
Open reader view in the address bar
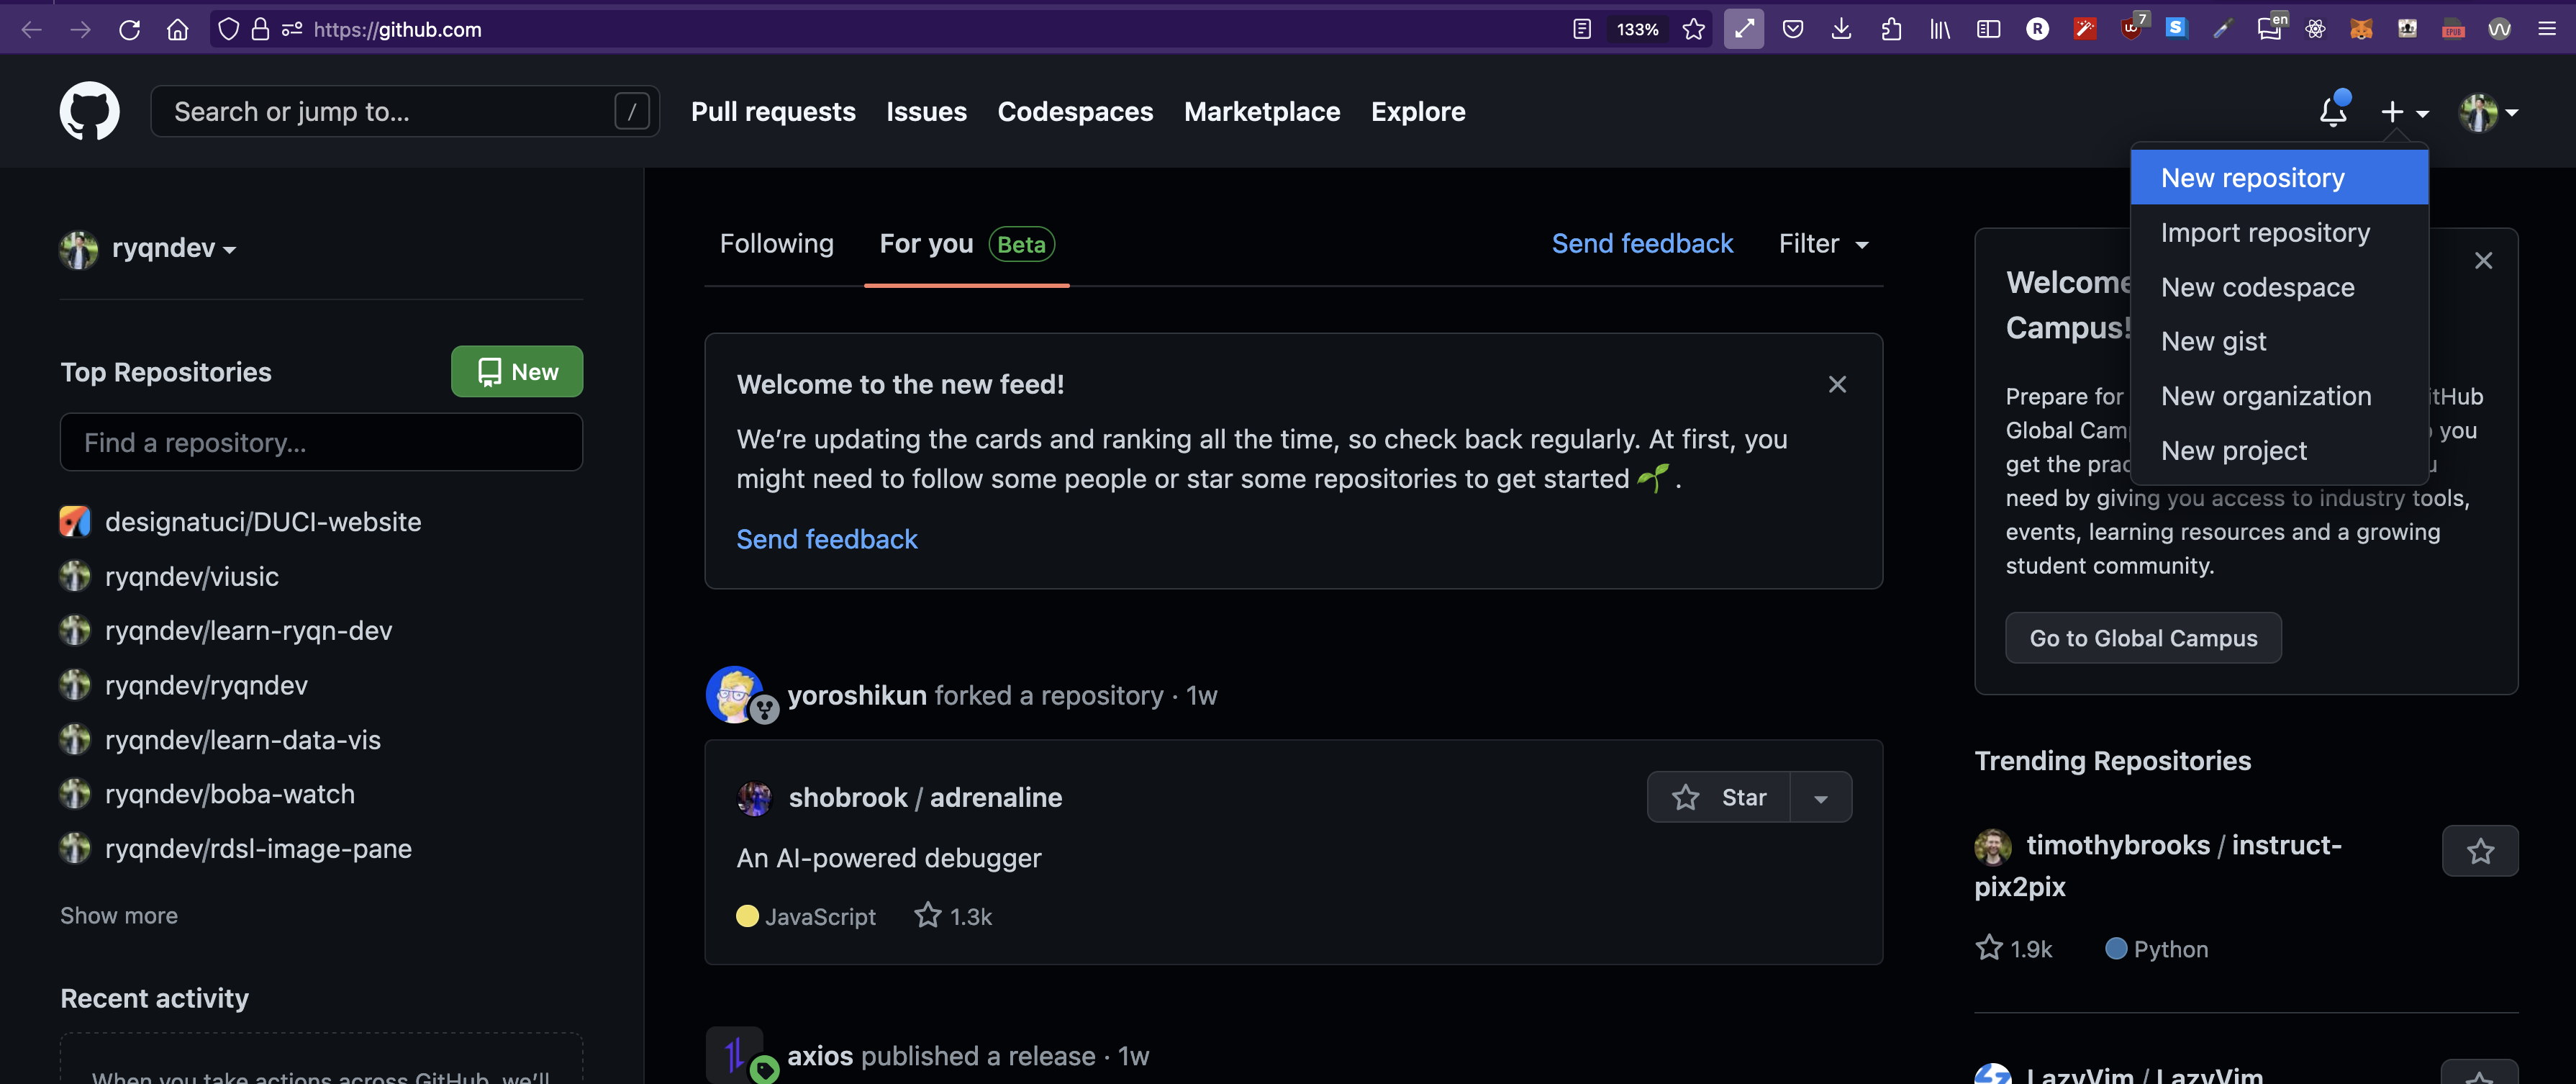pyautogui.click(x=1581, y=29)
